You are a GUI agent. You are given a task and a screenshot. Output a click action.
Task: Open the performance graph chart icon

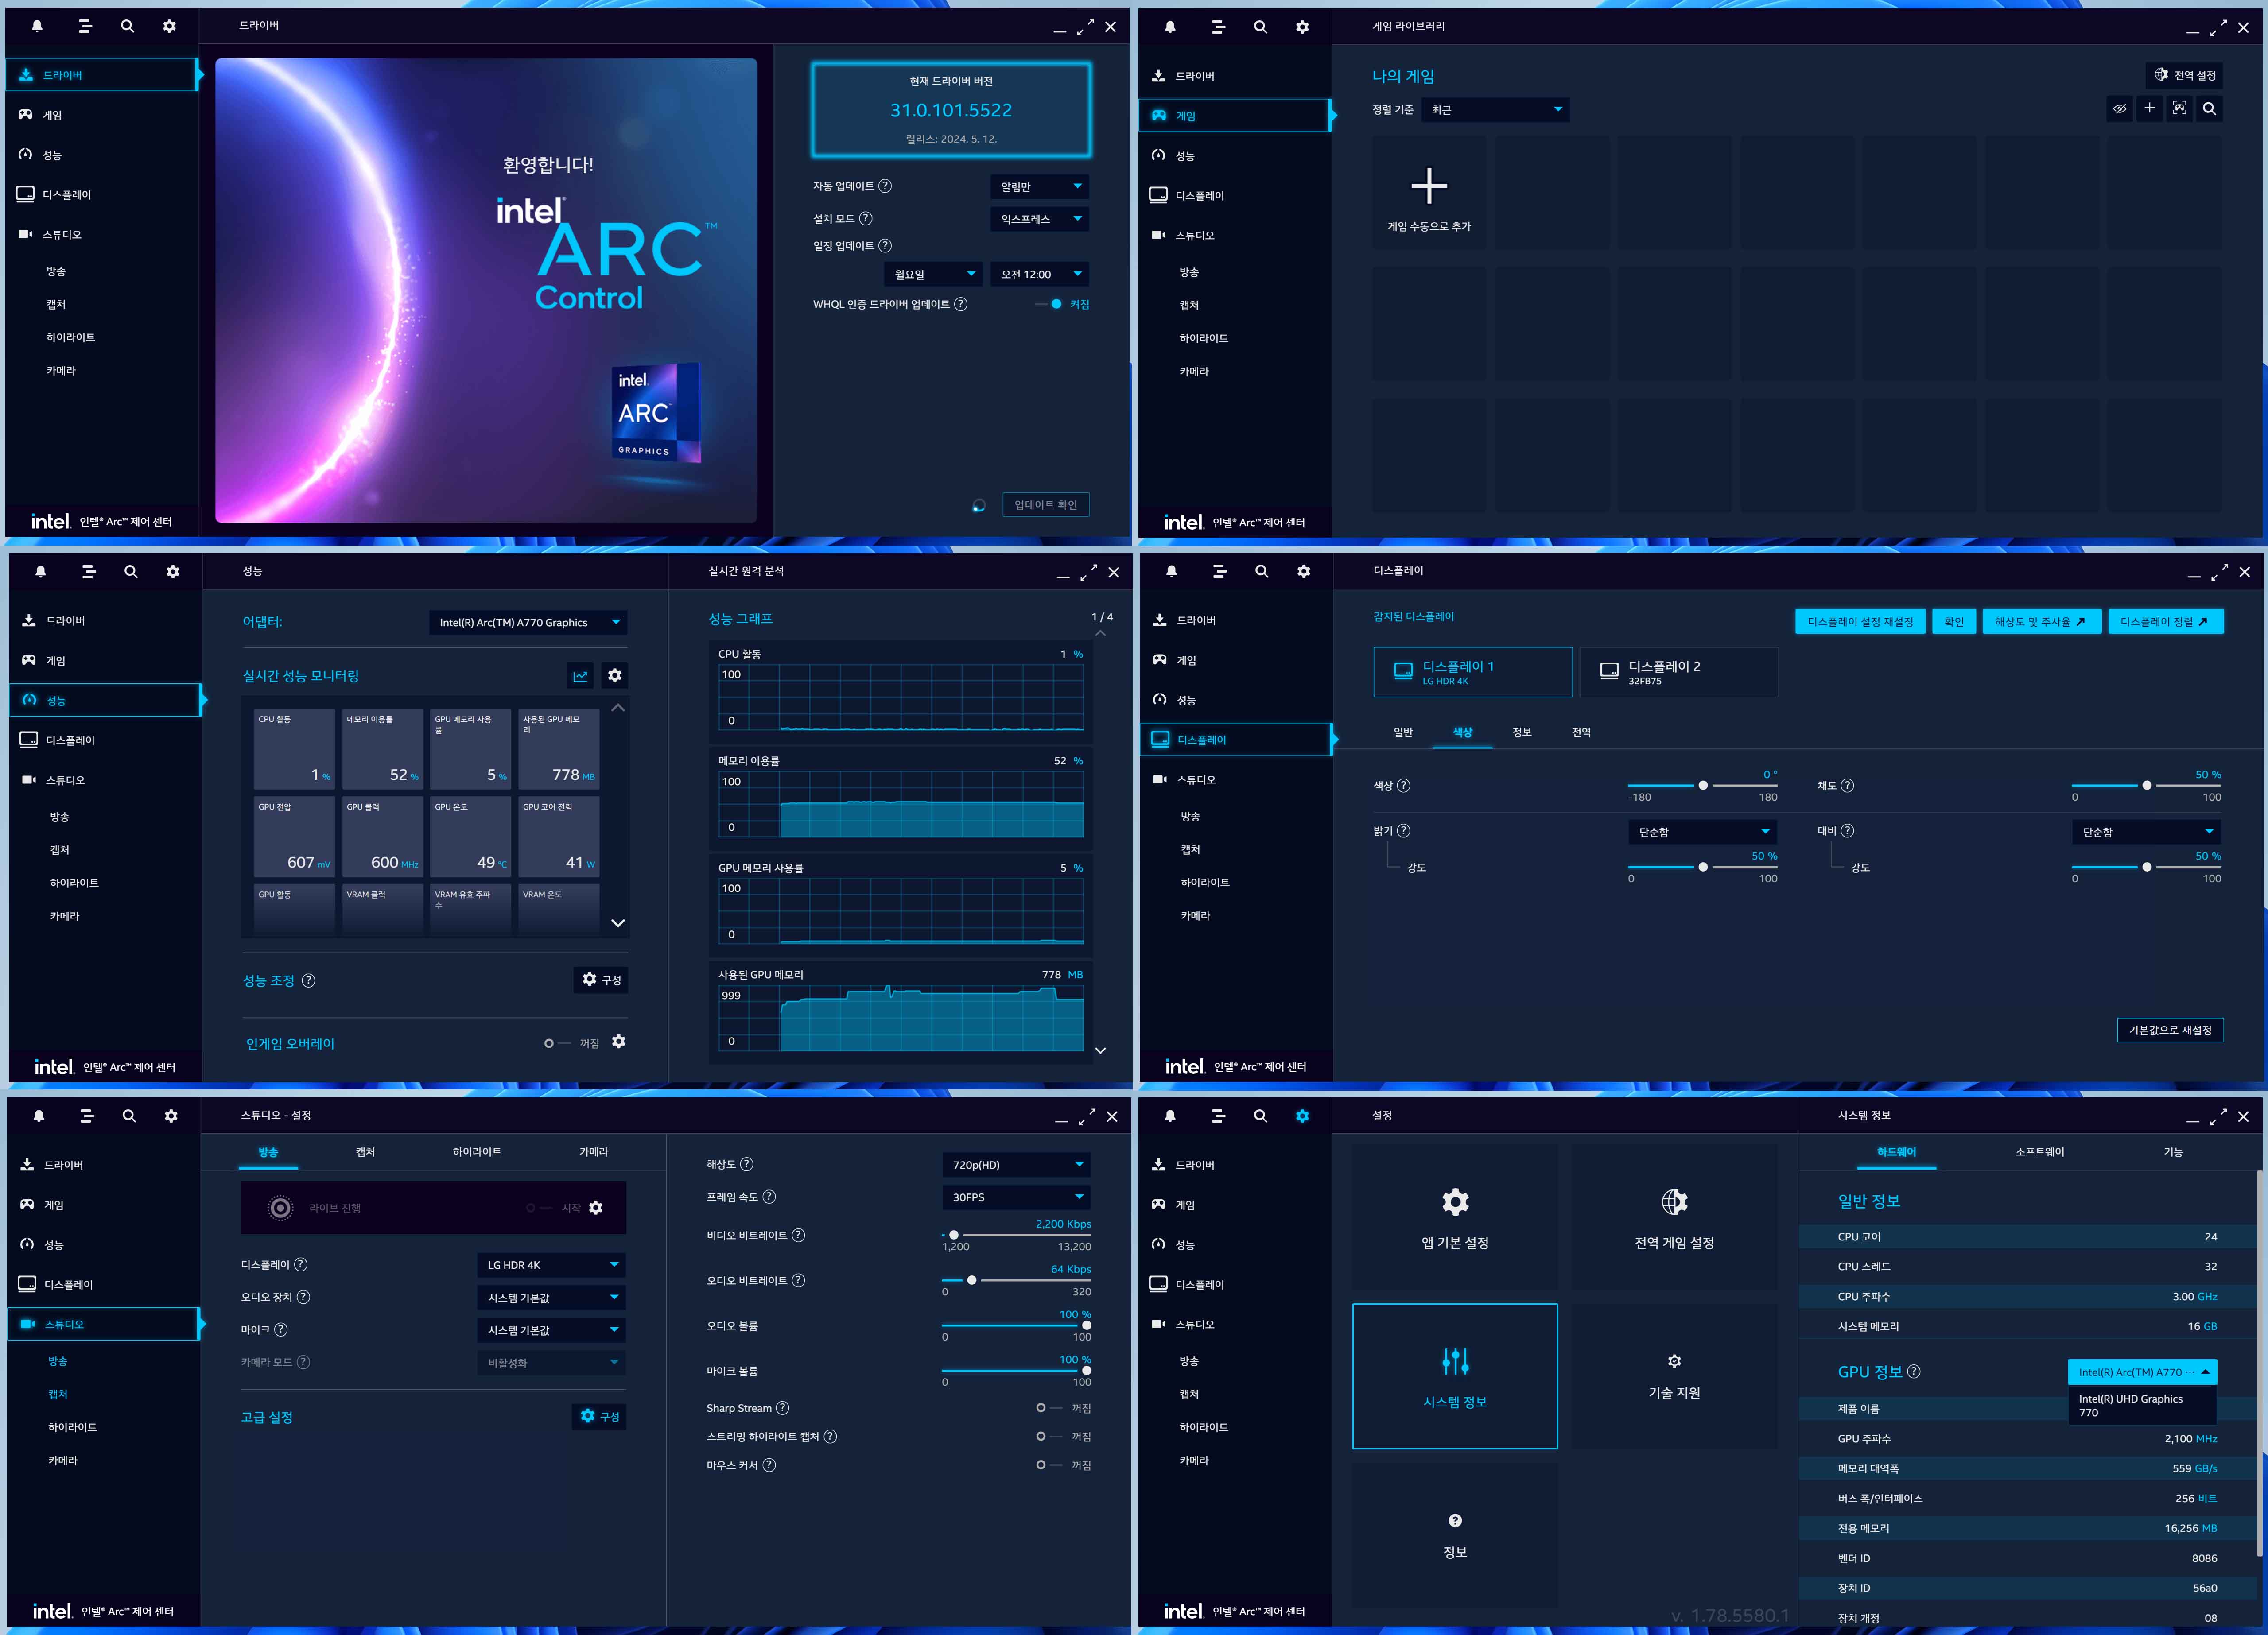[x=580, y=676]
